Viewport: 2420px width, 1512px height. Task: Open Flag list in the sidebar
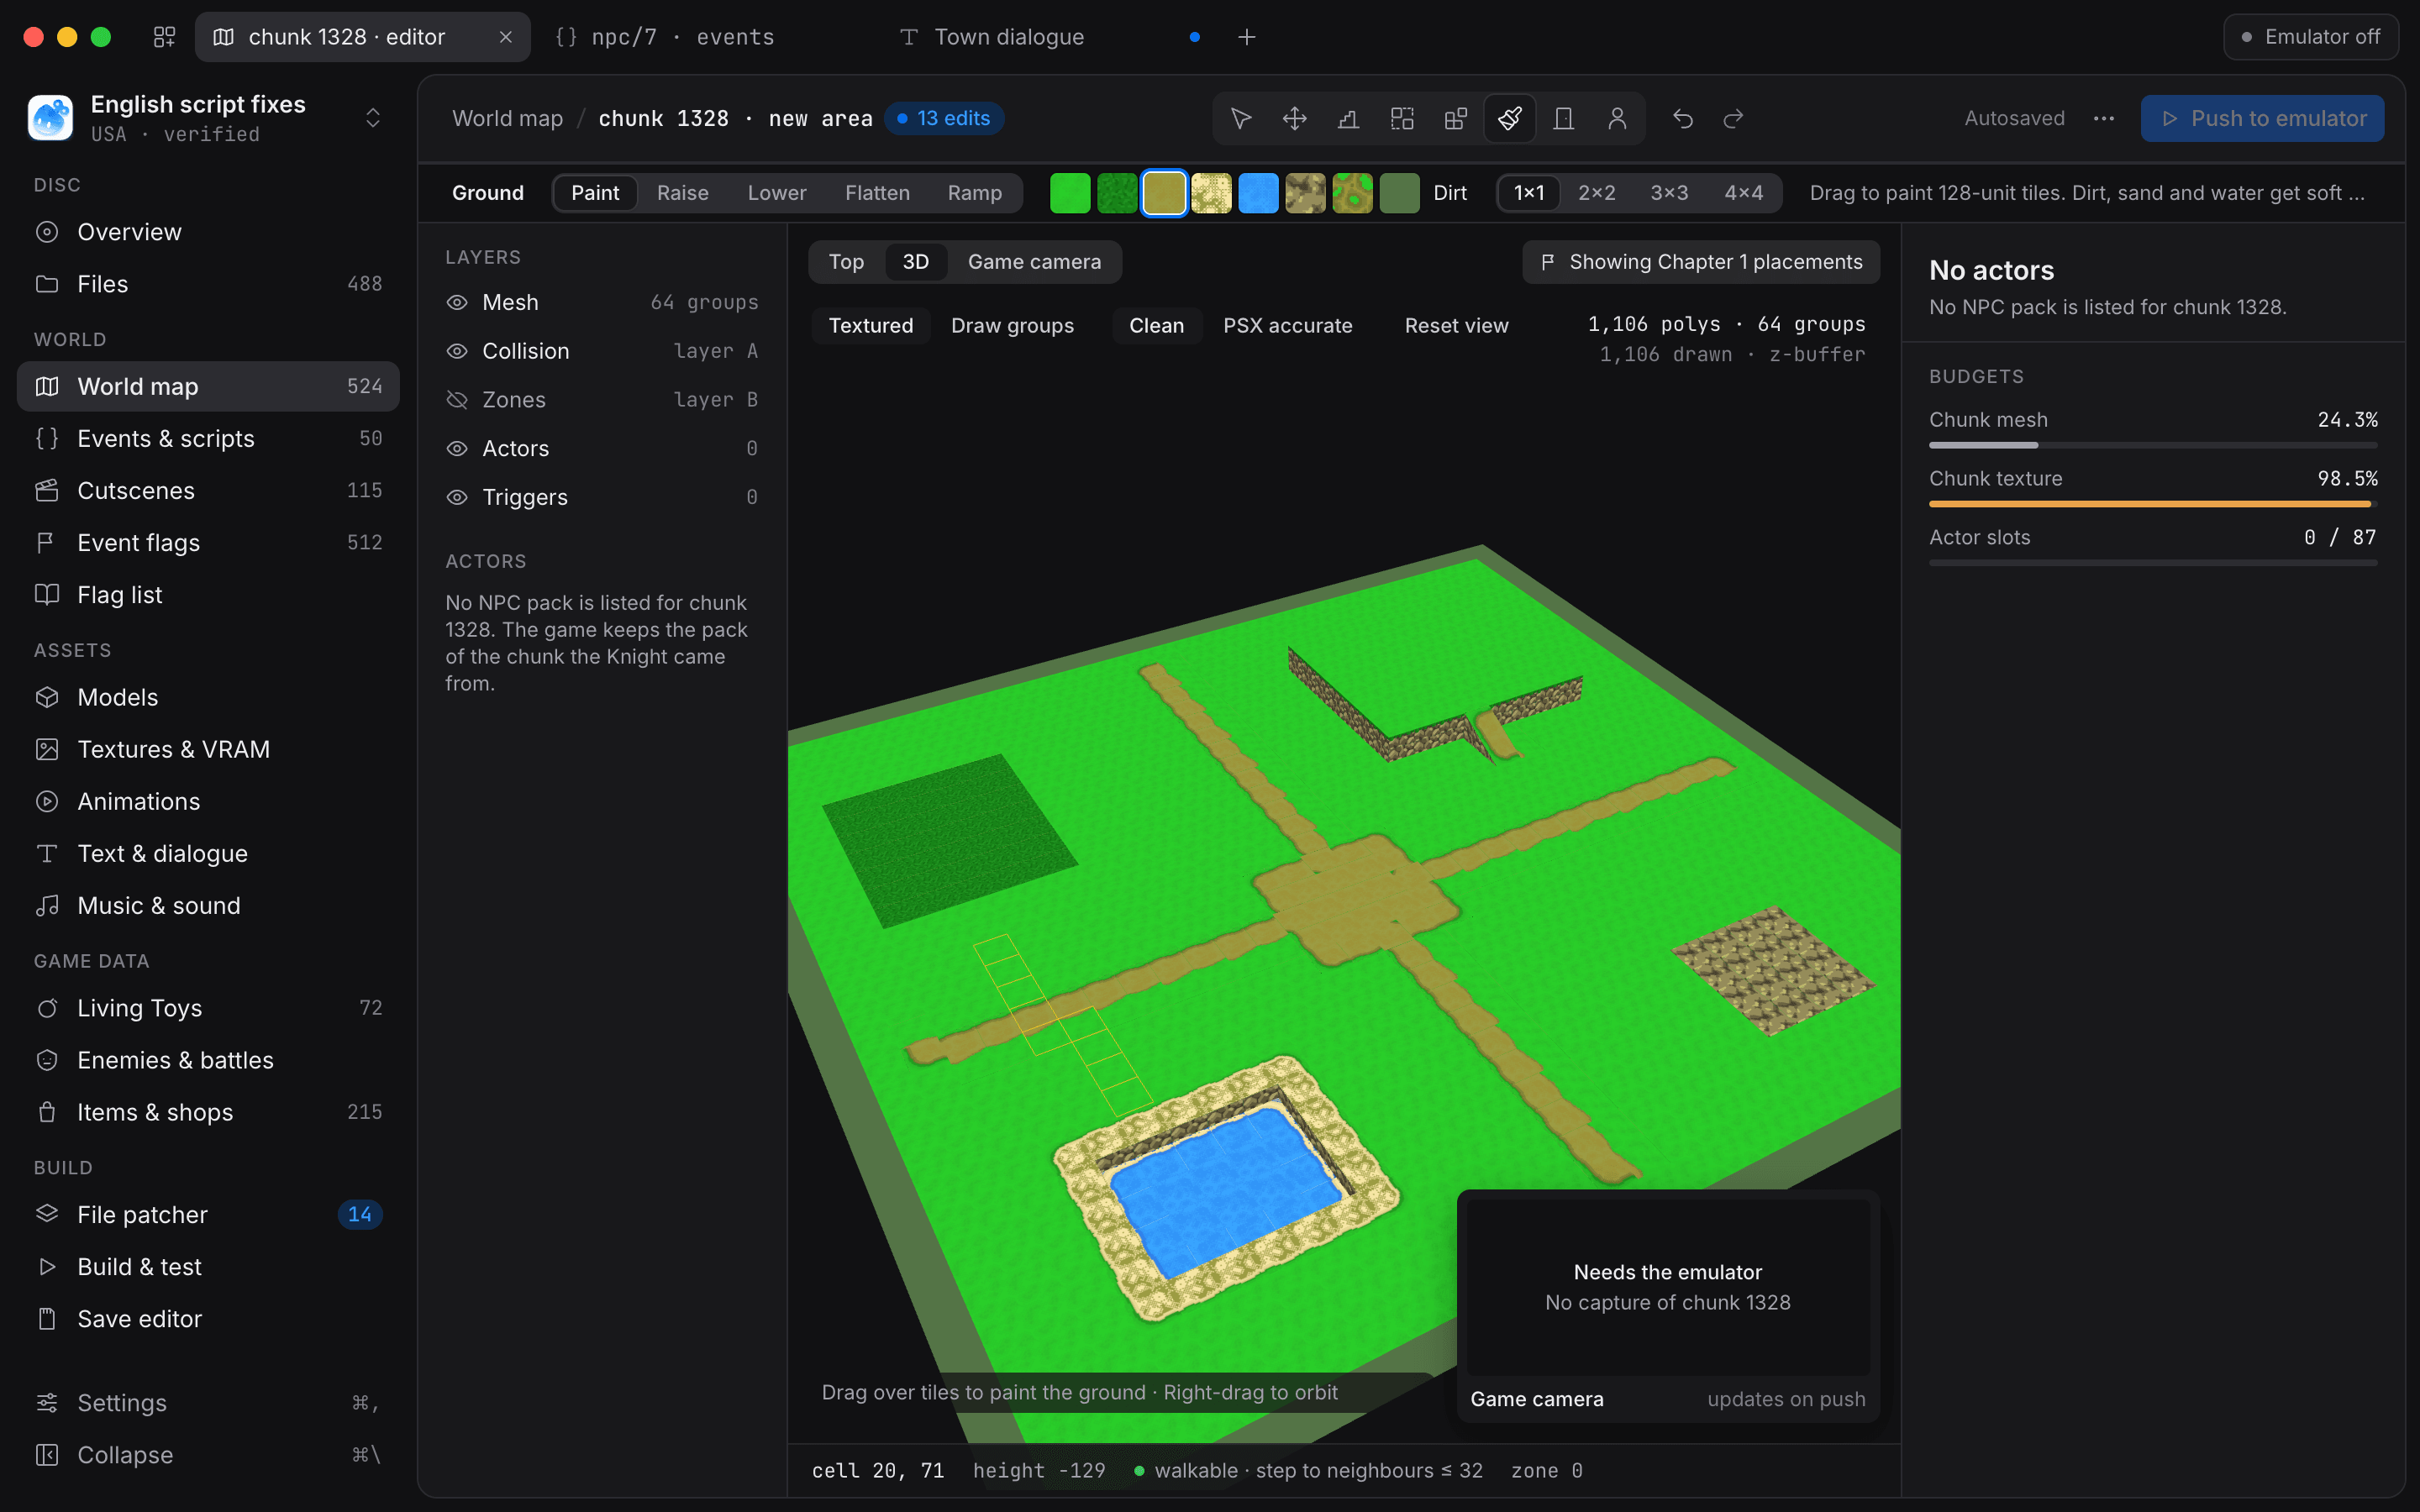[x=208, y=594]
